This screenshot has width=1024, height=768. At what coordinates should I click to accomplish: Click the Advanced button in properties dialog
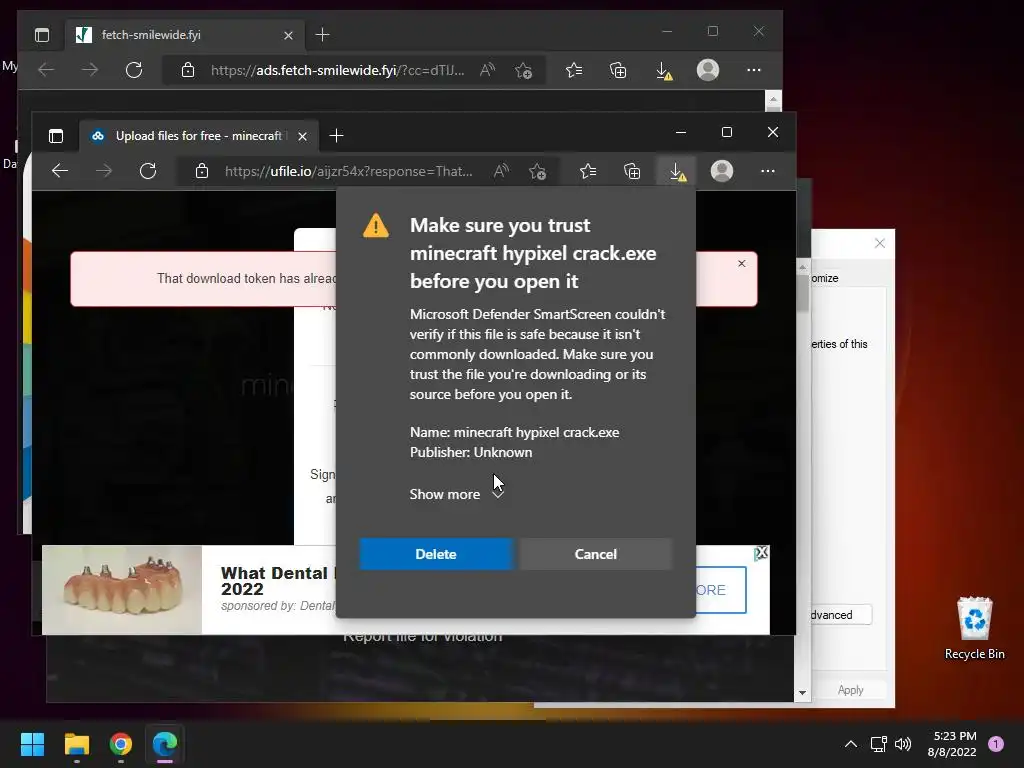point(840,615)
